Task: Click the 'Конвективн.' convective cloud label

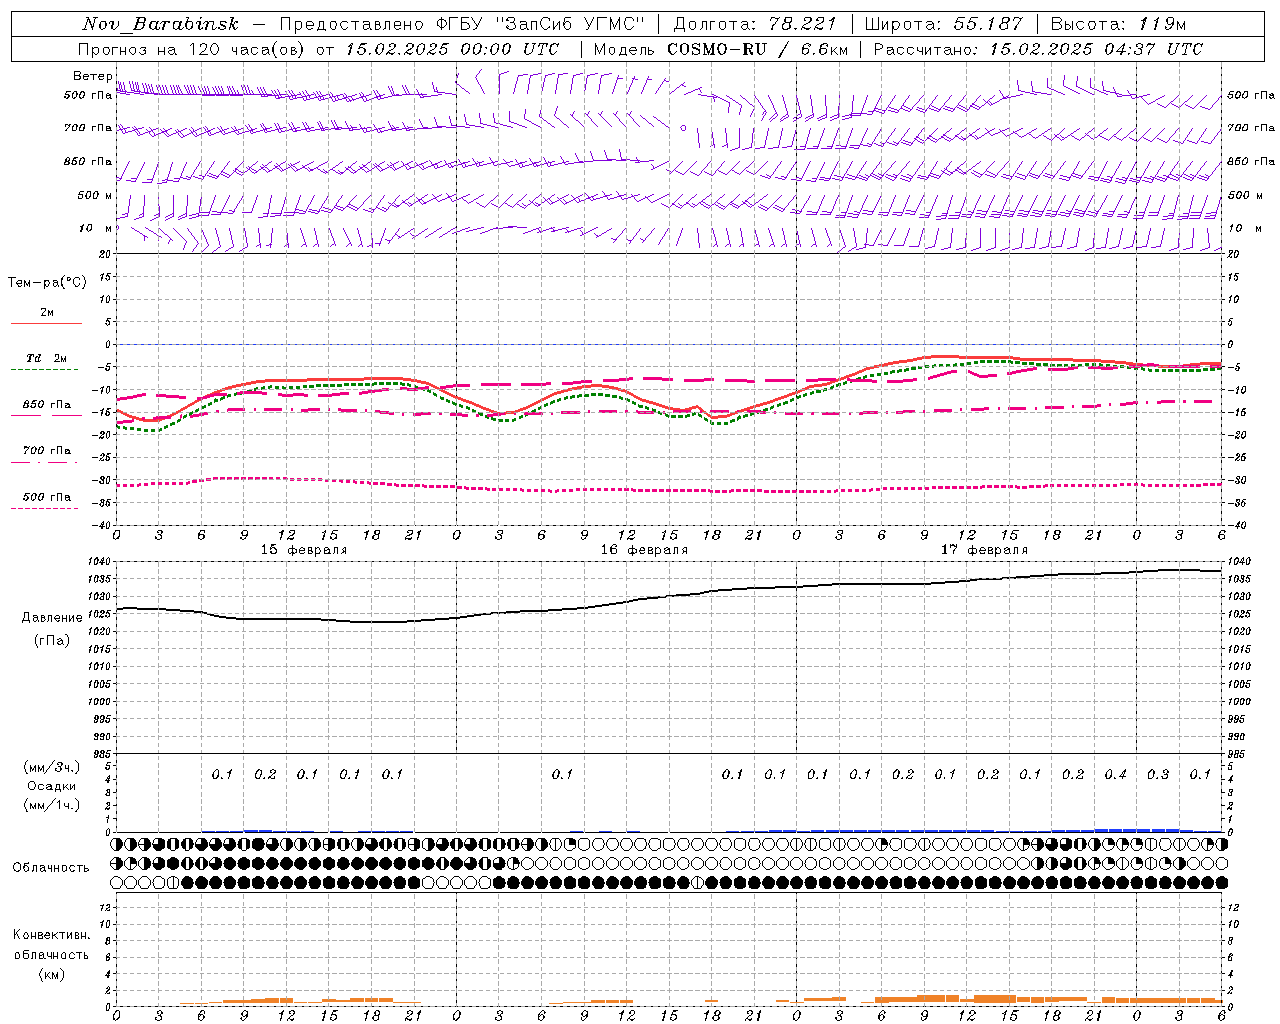Action: [x=51, y=935]
